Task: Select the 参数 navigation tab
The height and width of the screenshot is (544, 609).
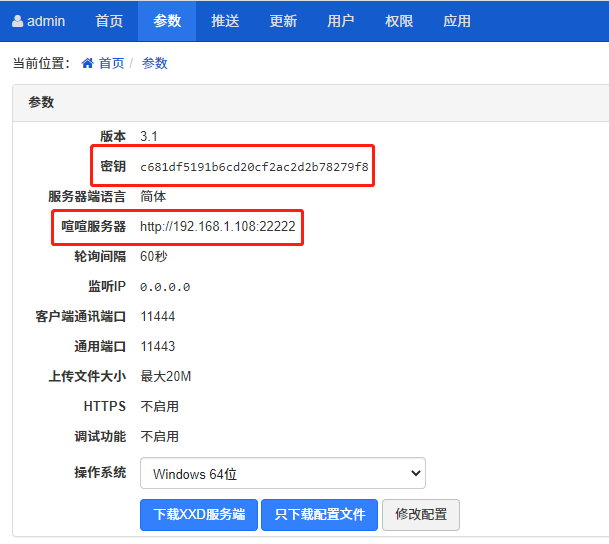Action: 167,21
